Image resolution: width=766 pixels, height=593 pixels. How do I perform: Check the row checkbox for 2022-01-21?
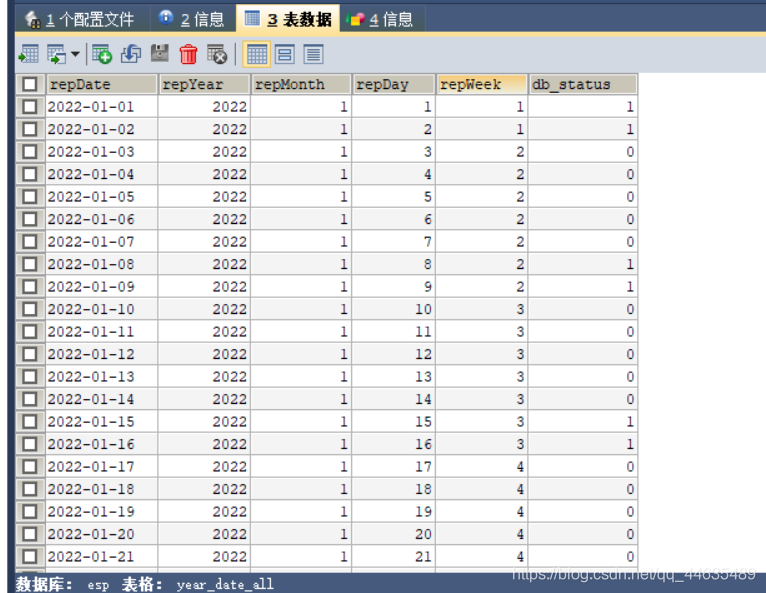coord(30,556)
